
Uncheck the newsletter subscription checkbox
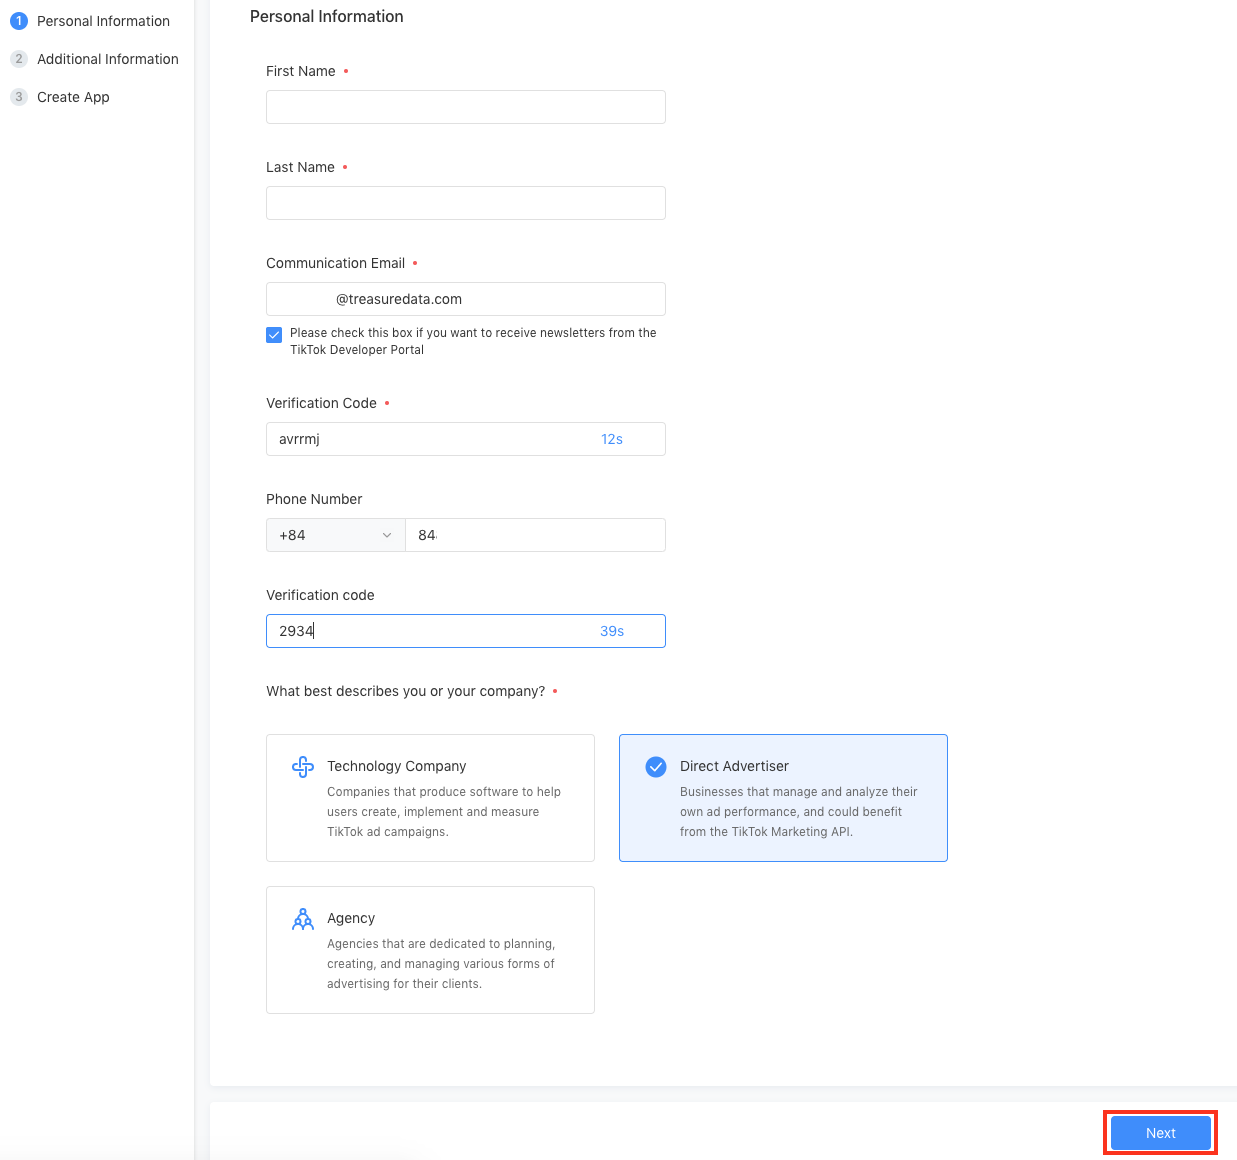coord(274,335)
